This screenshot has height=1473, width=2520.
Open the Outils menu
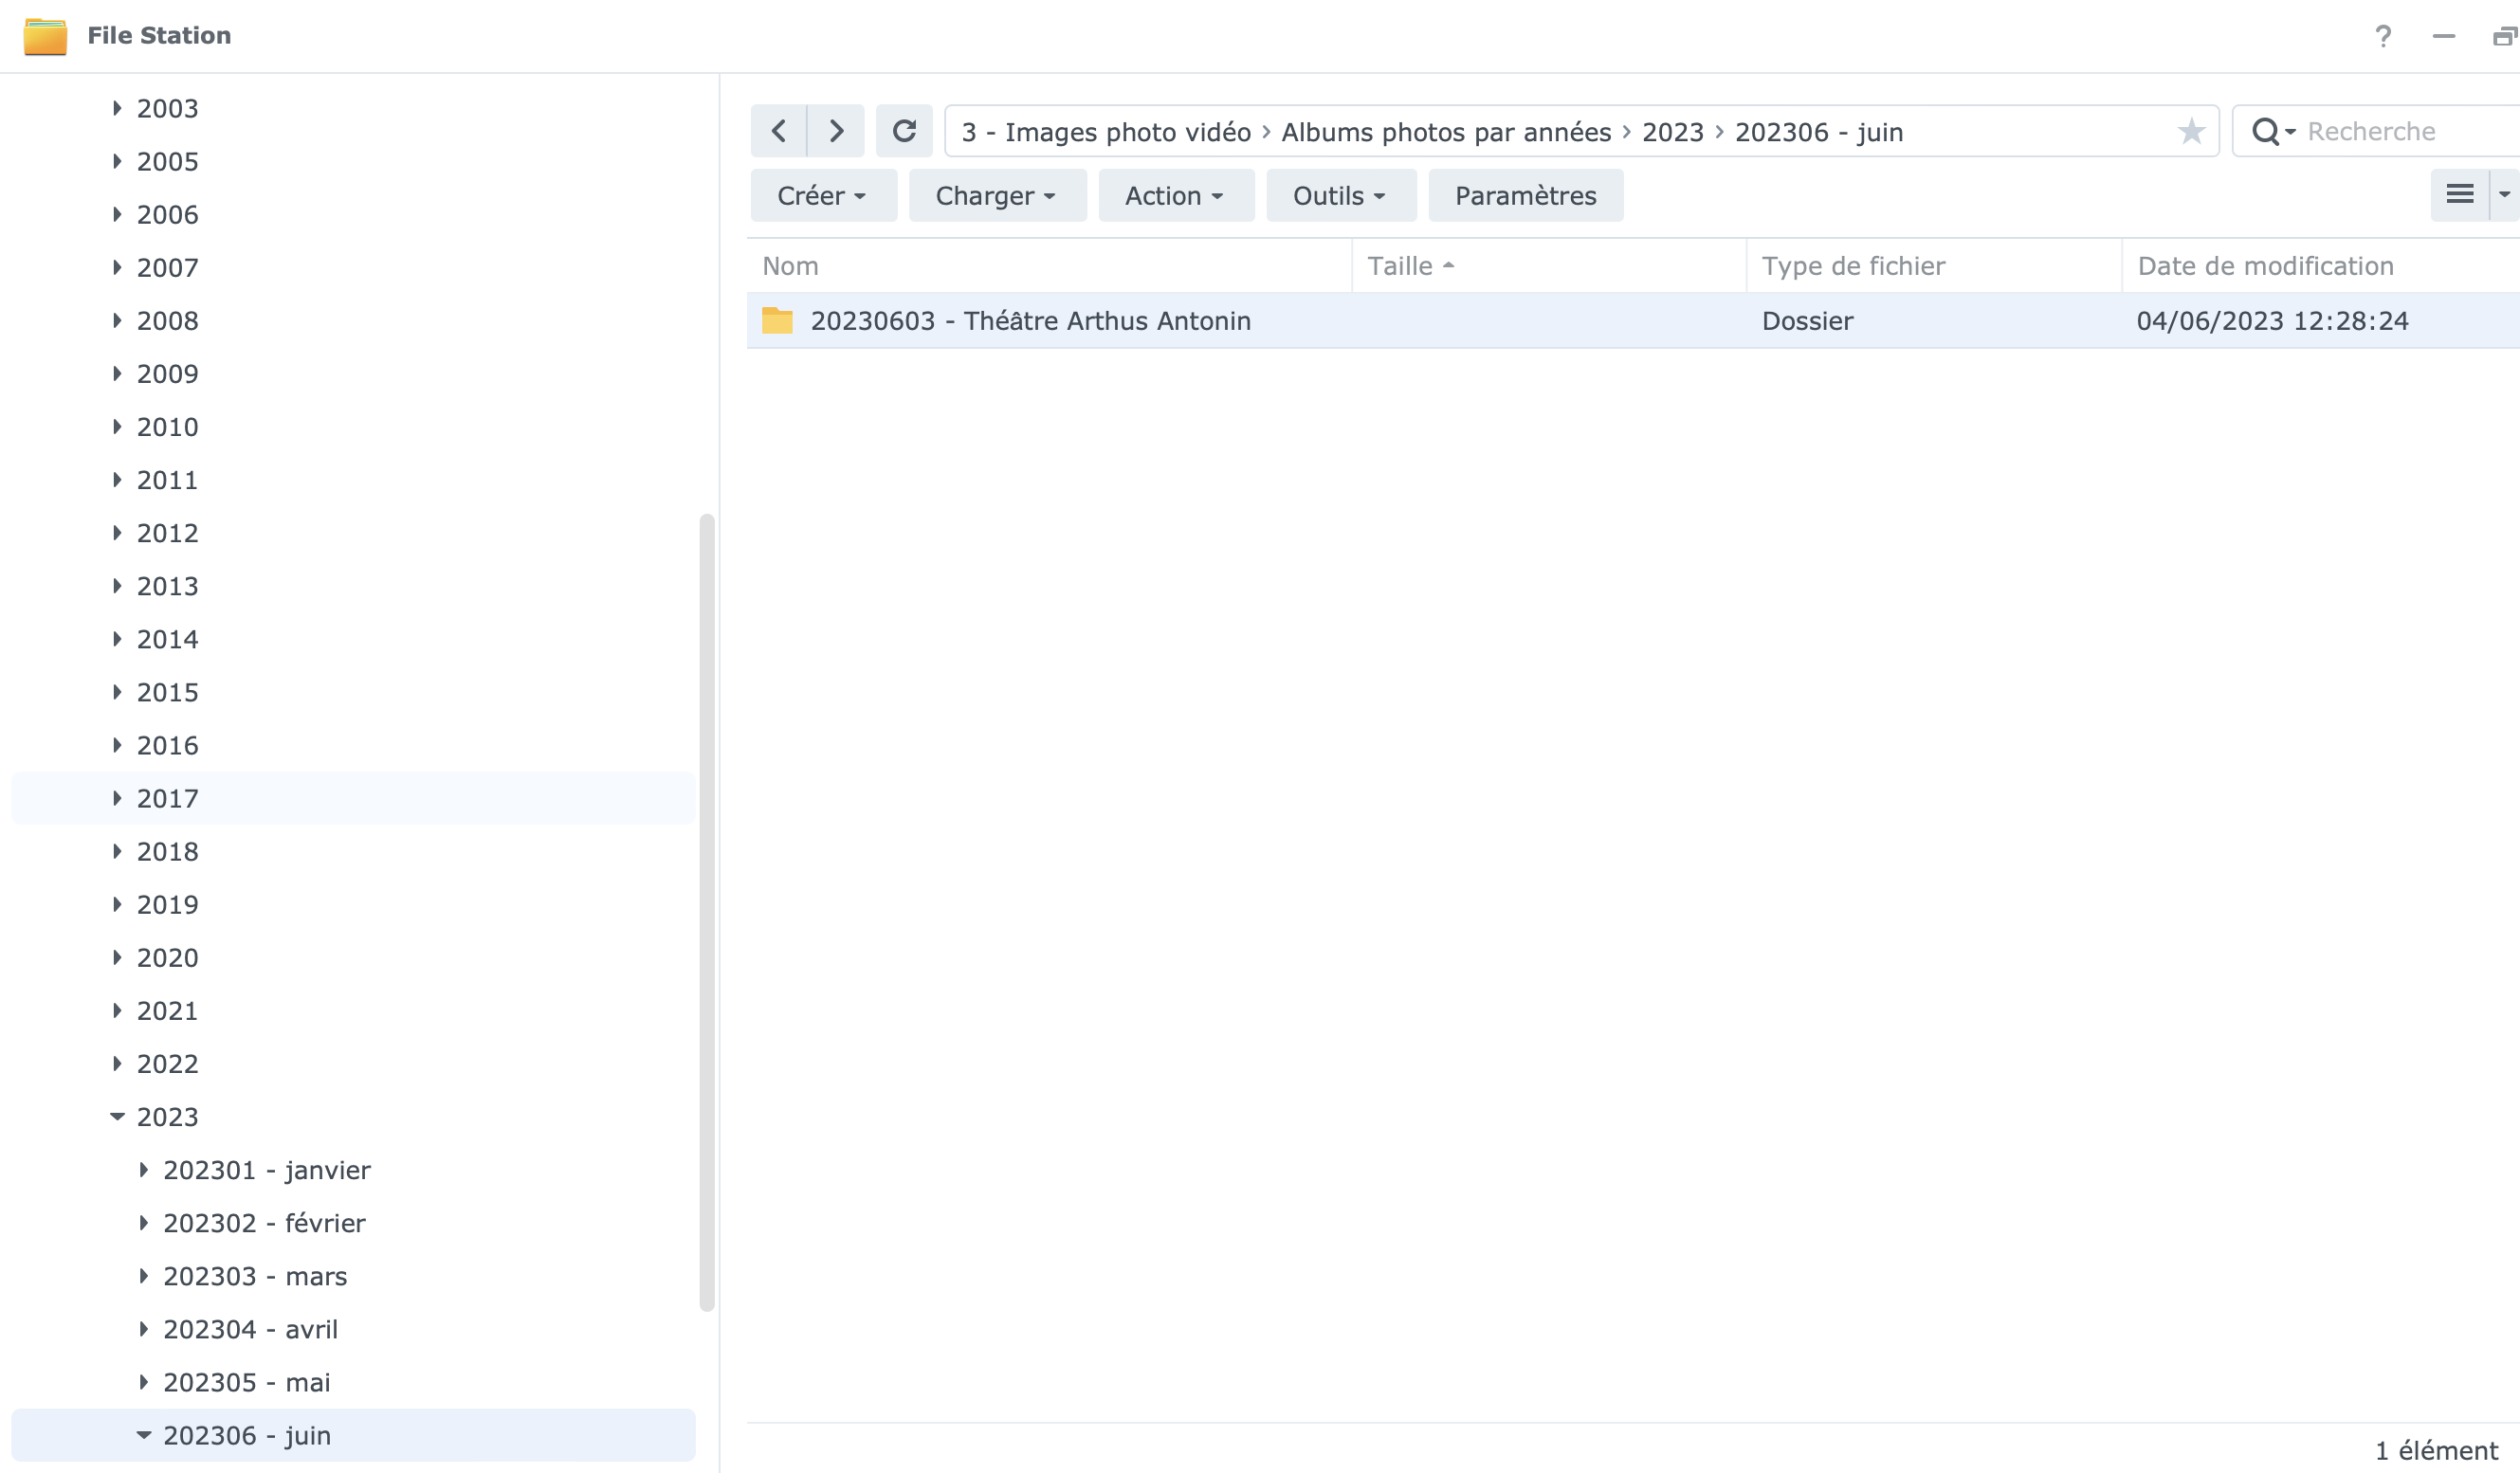[1341, 195]
